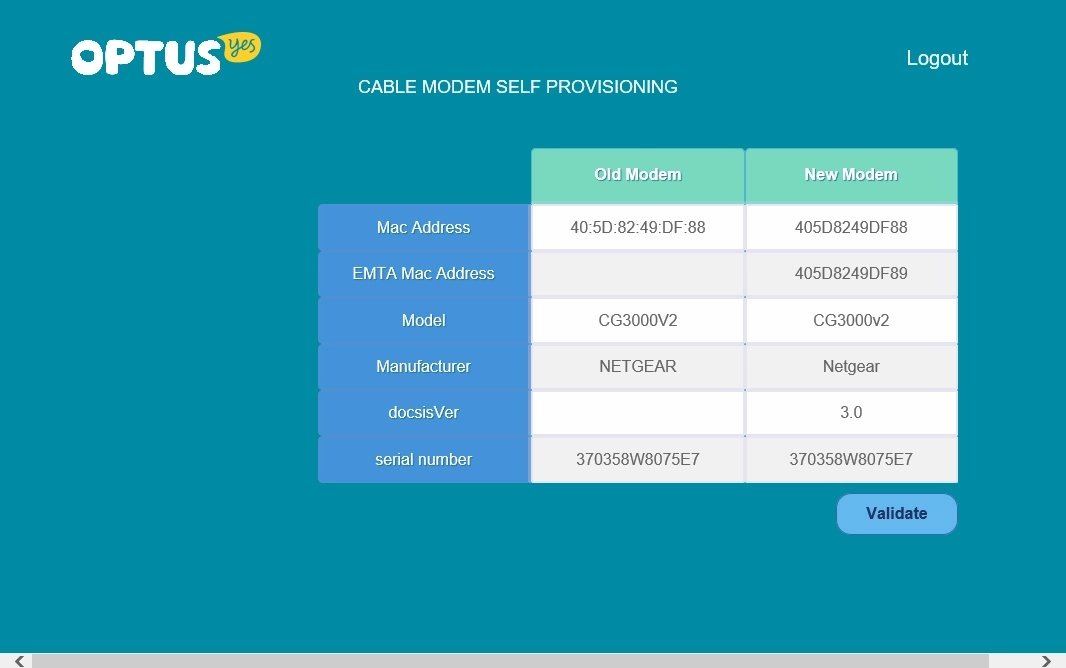Select docsisVer value 3.0
The height and width of the screenshot is (668, 1066).
pyautogui.click(x=851, y=412)
